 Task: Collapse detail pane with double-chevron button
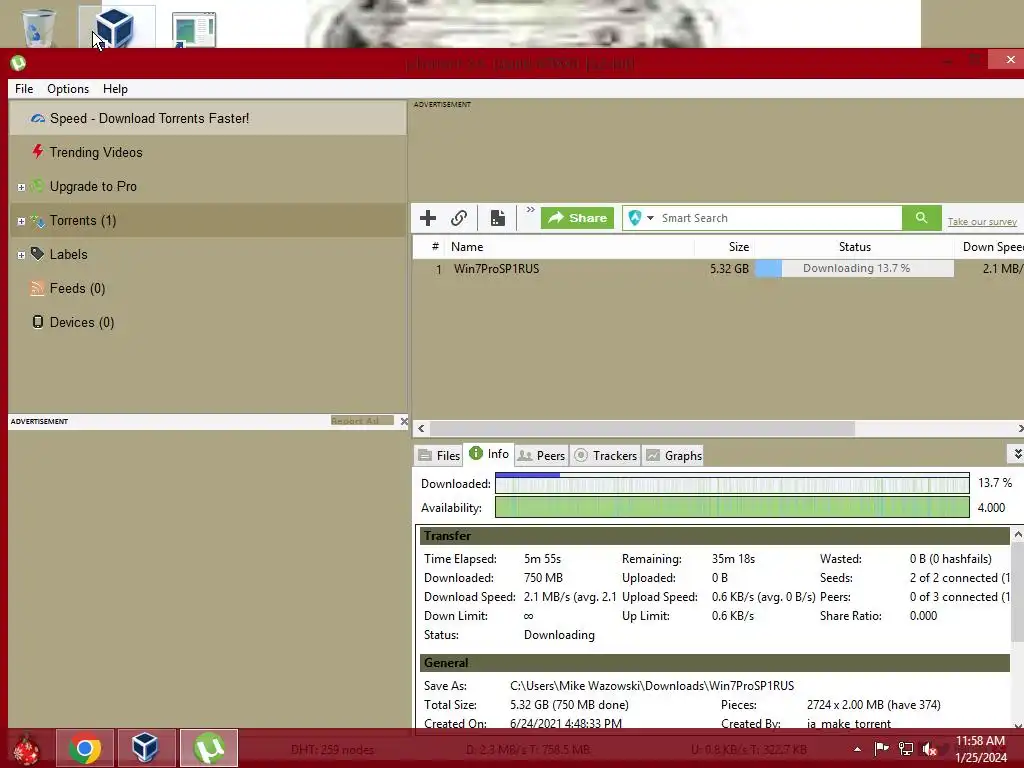click(x=1016, y=453)
